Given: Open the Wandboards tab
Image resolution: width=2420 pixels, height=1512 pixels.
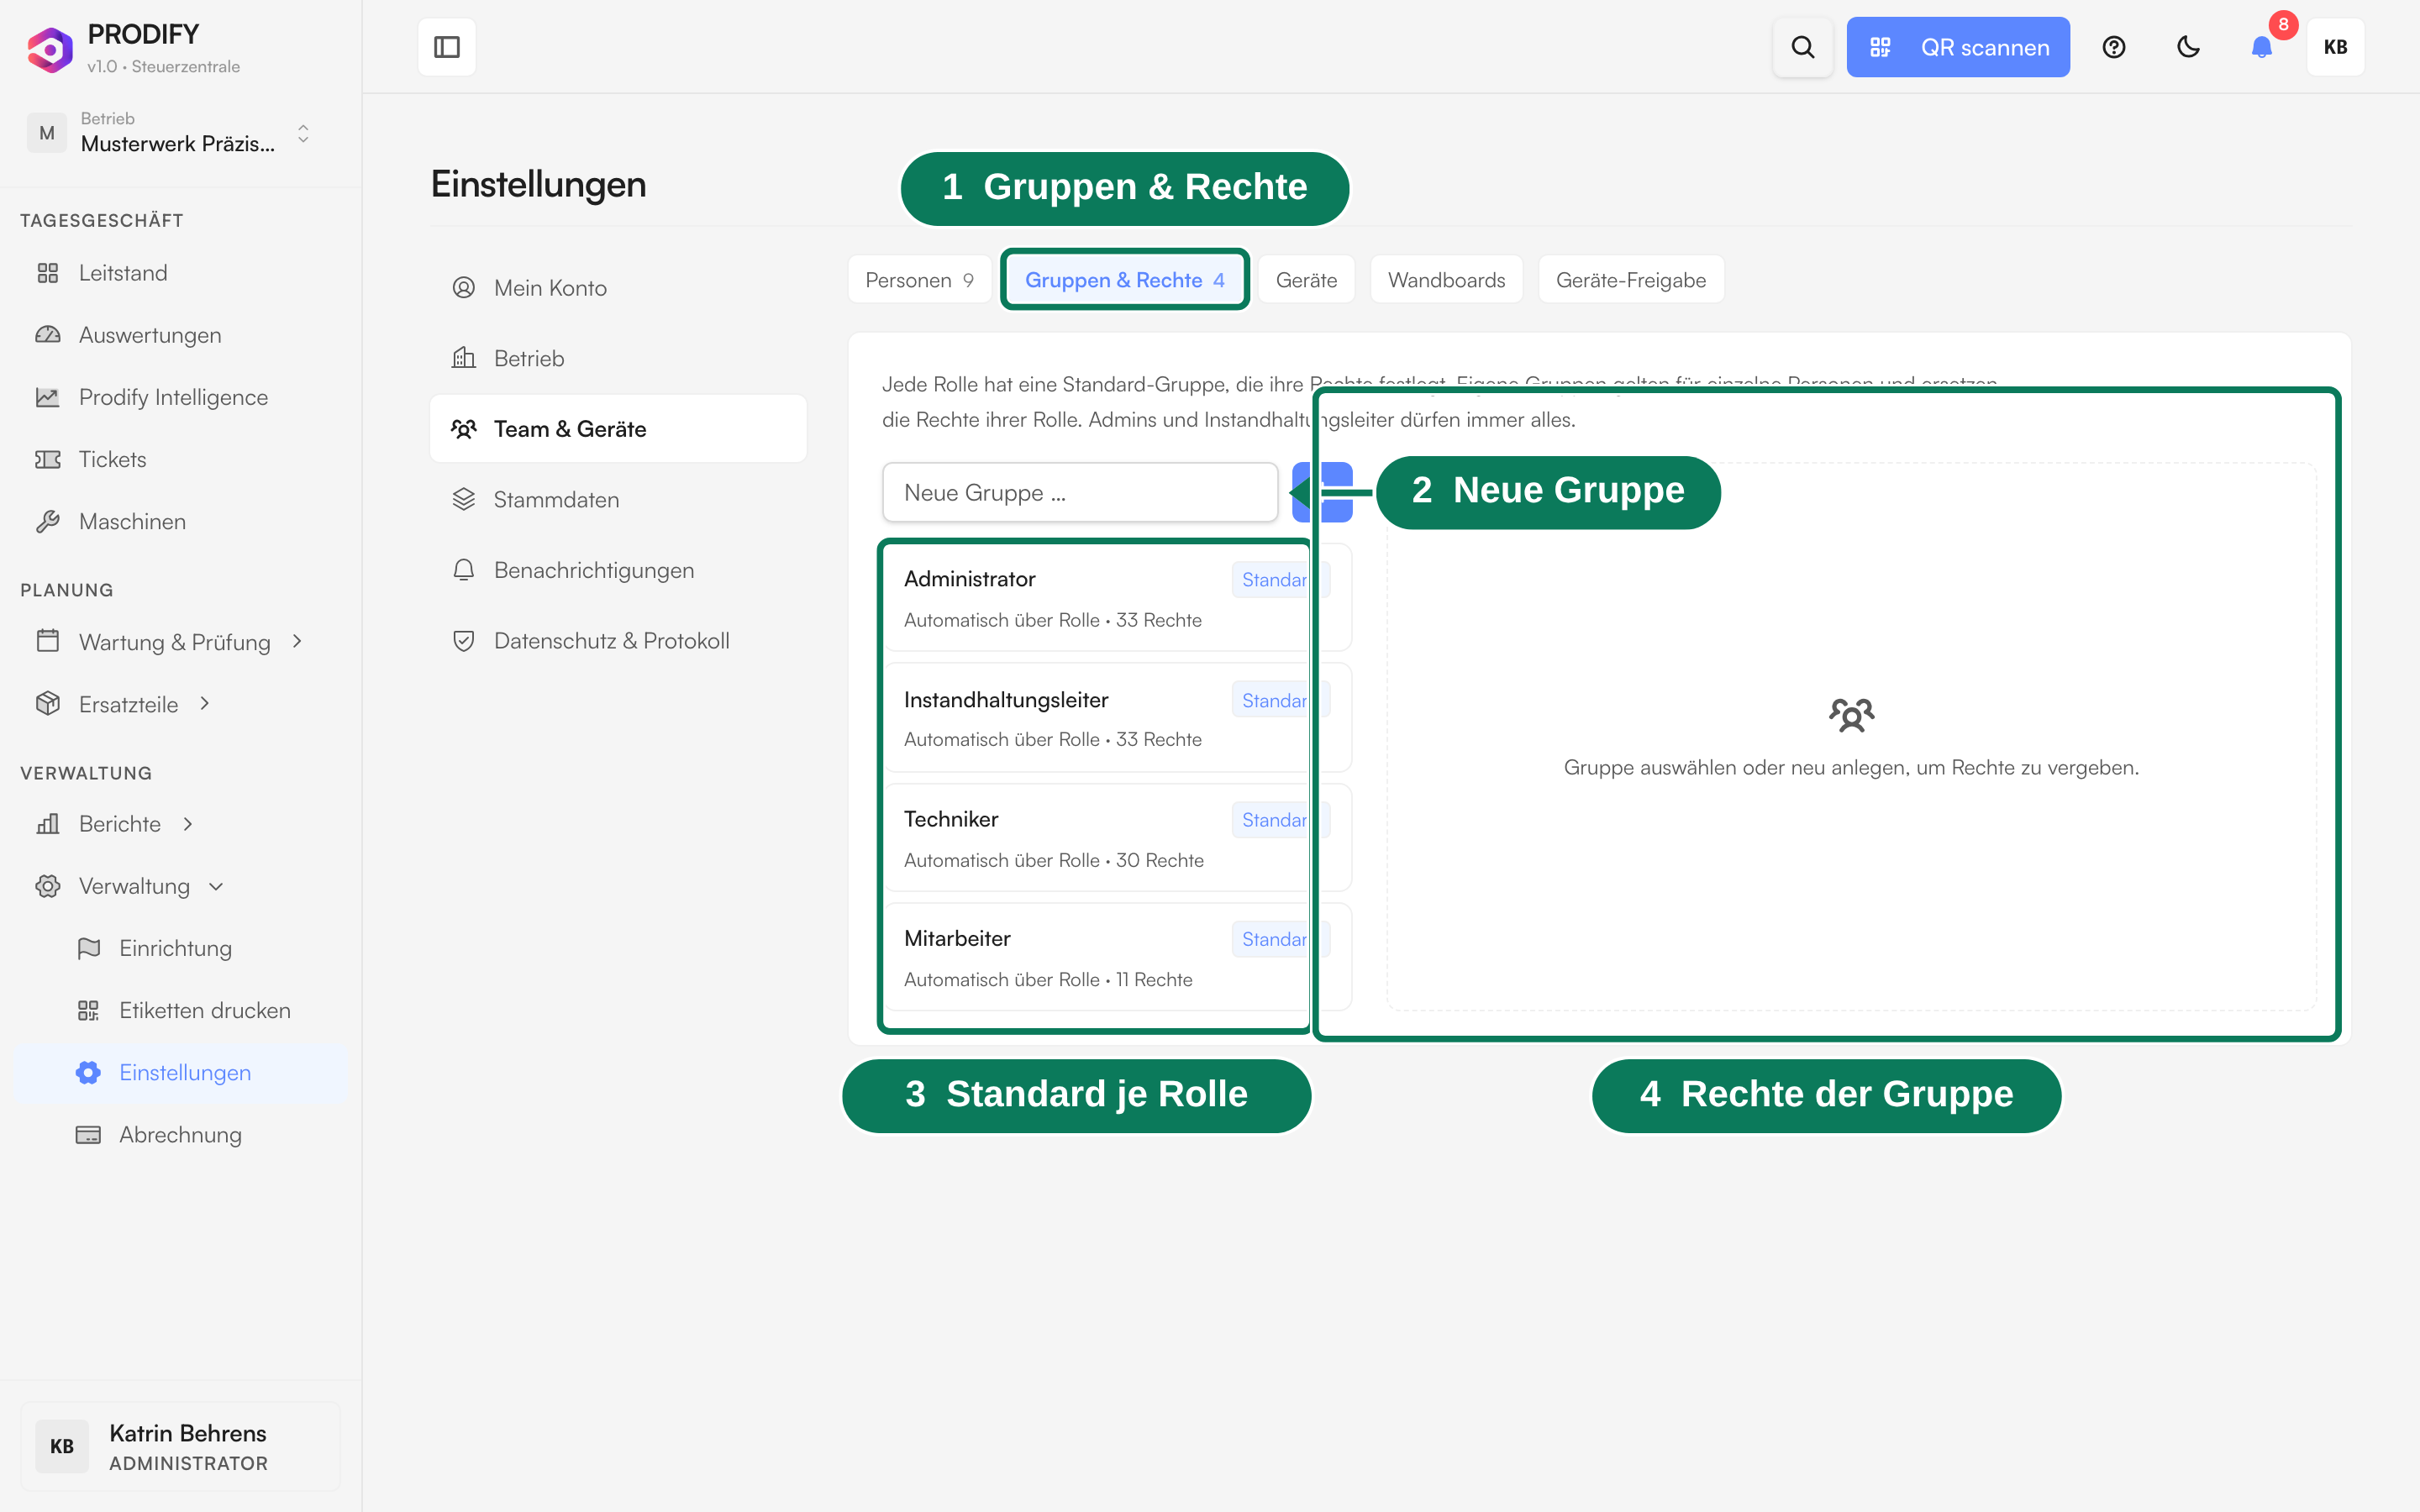Looking at the screenshot, I should [1446, 280].
